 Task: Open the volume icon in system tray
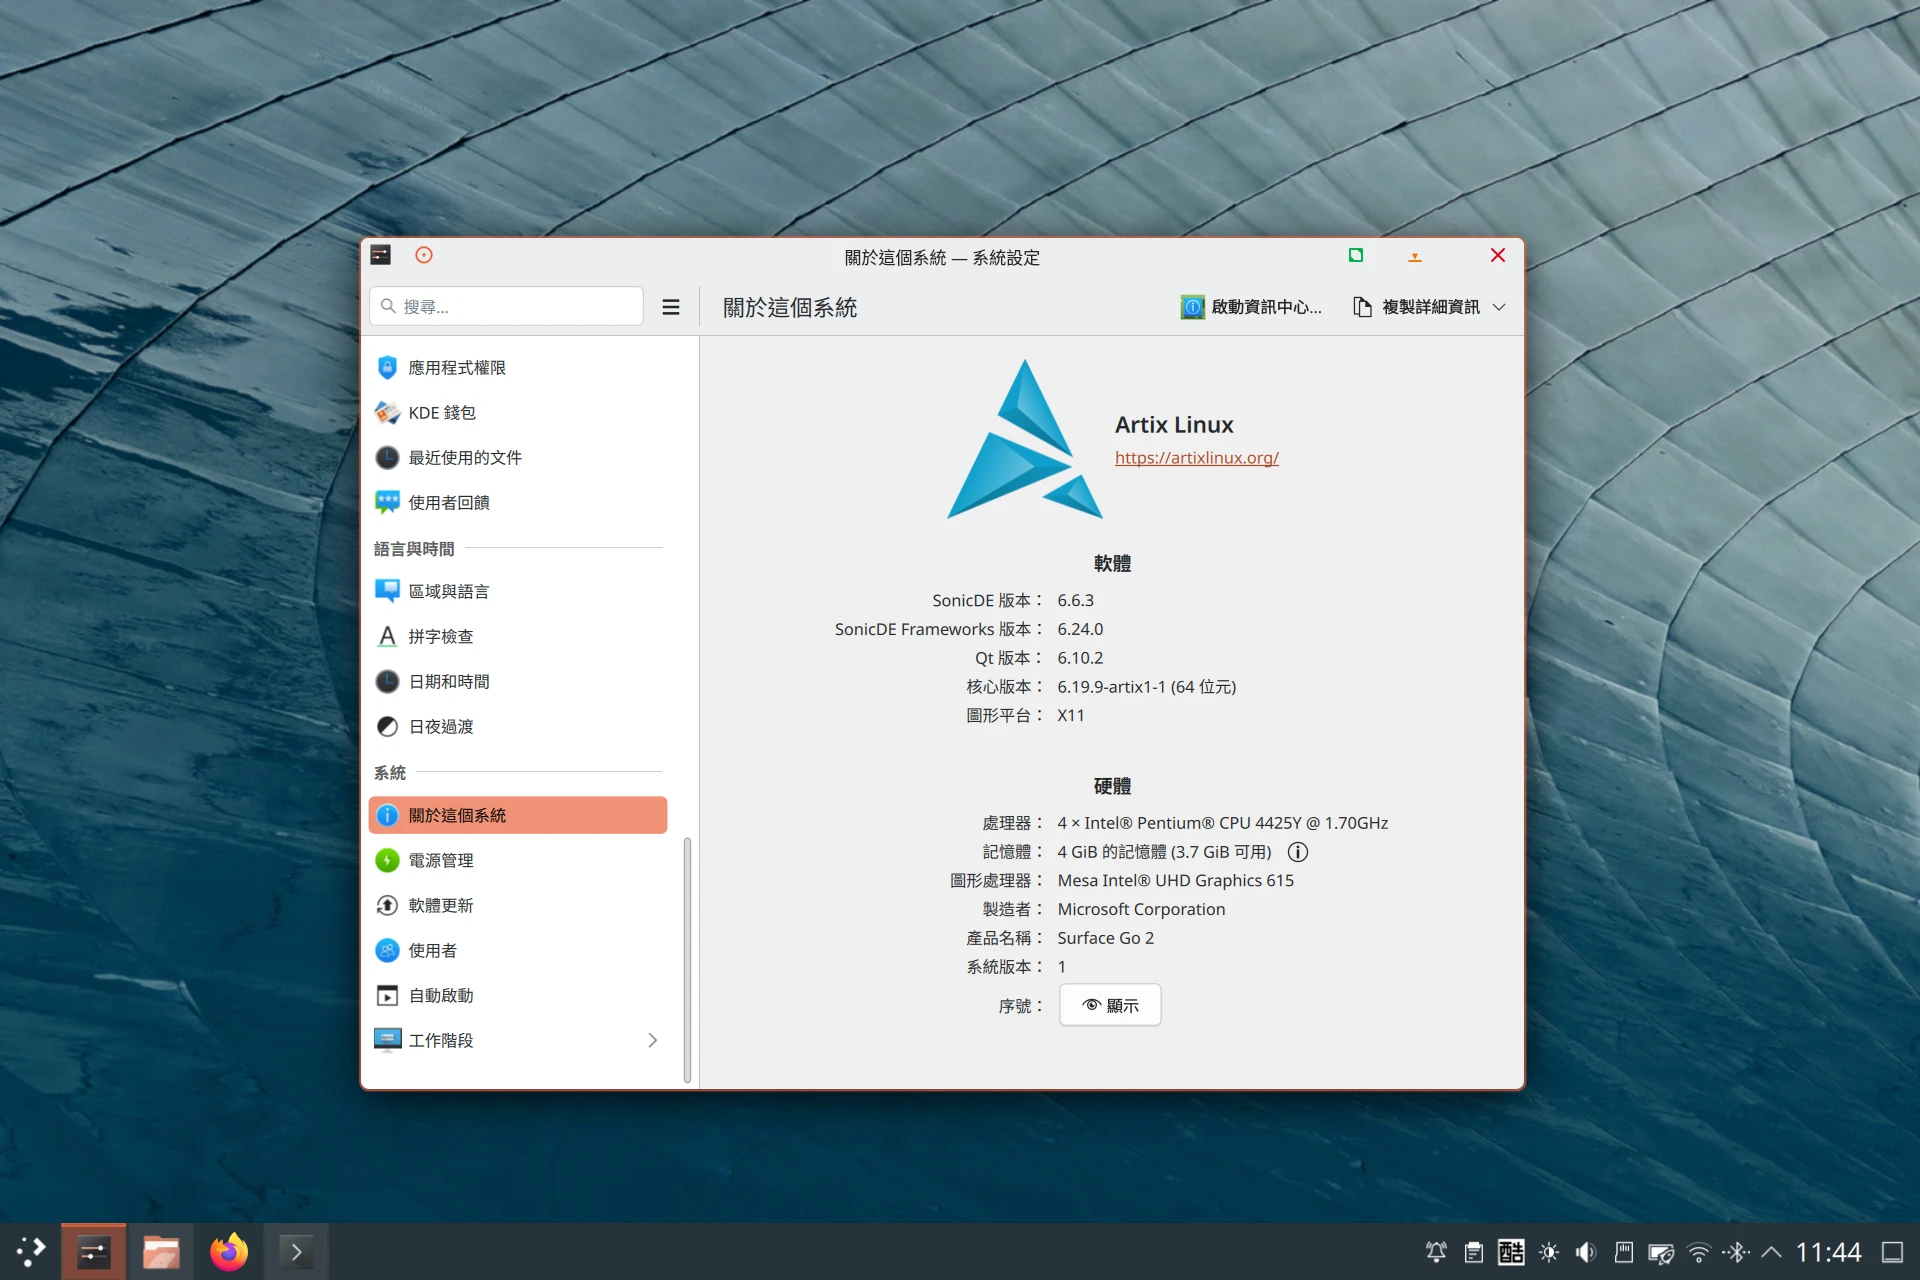pos(1585,1252)
